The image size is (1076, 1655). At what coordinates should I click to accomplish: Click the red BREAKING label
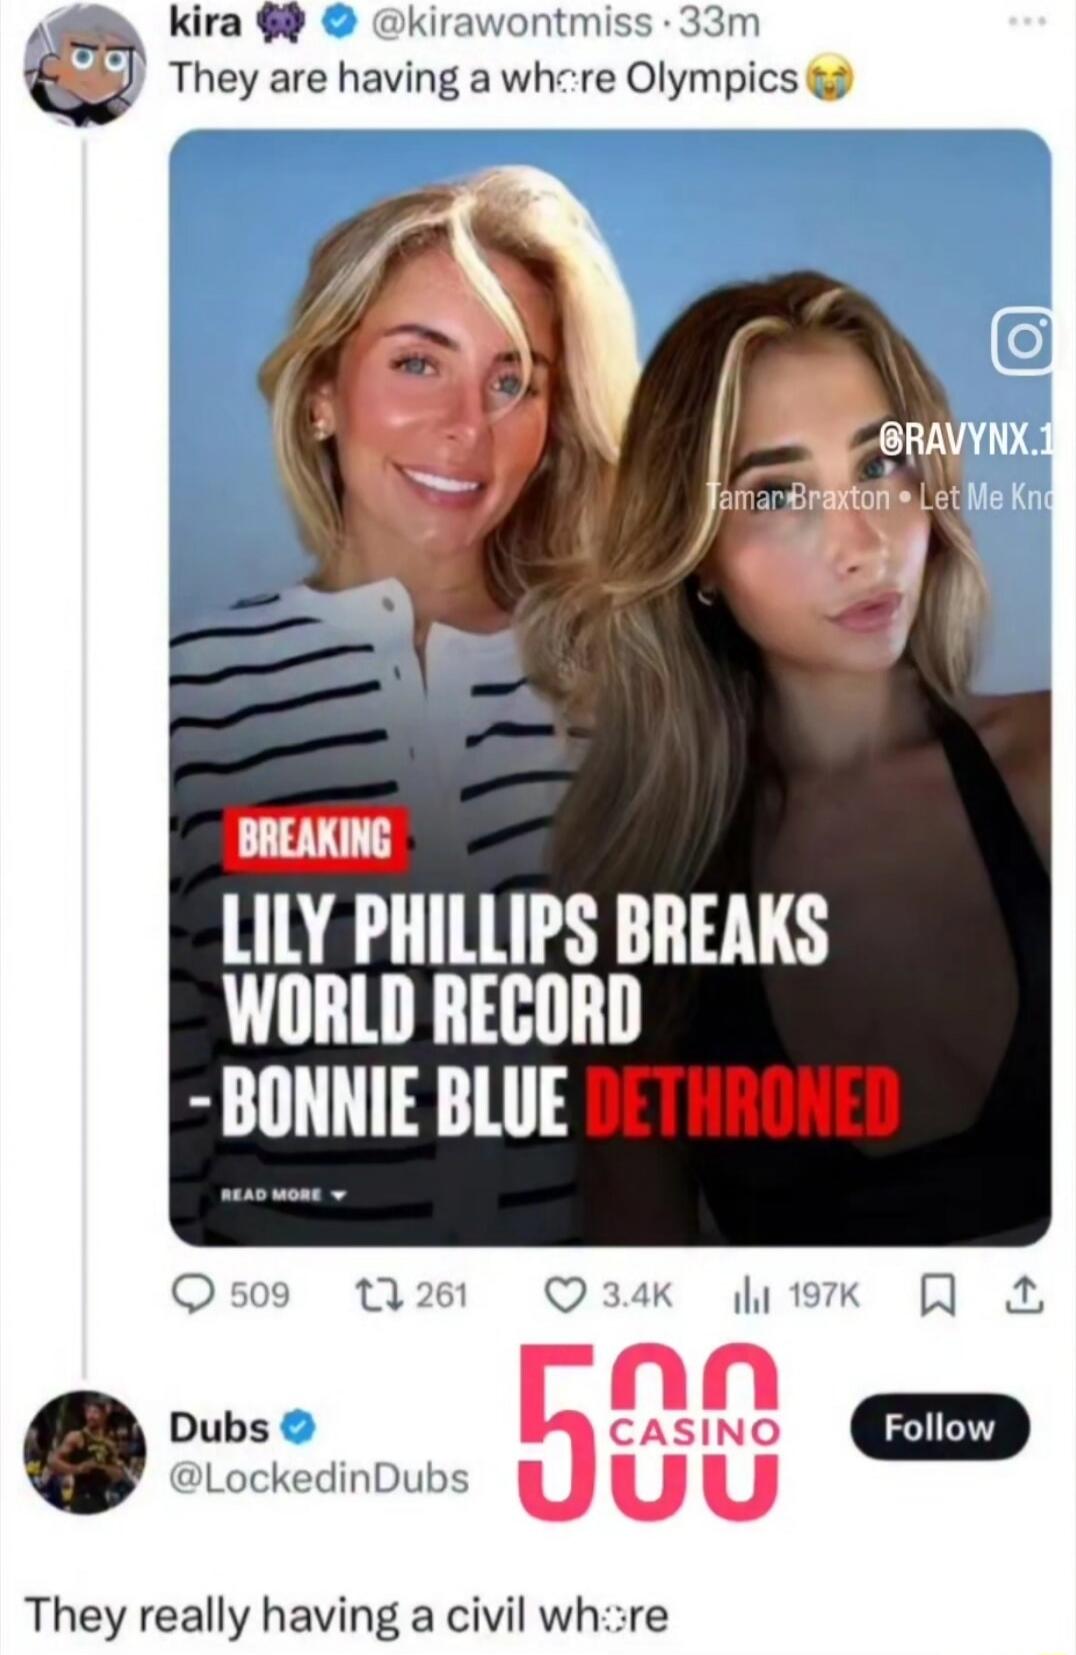tap(314, 838)
